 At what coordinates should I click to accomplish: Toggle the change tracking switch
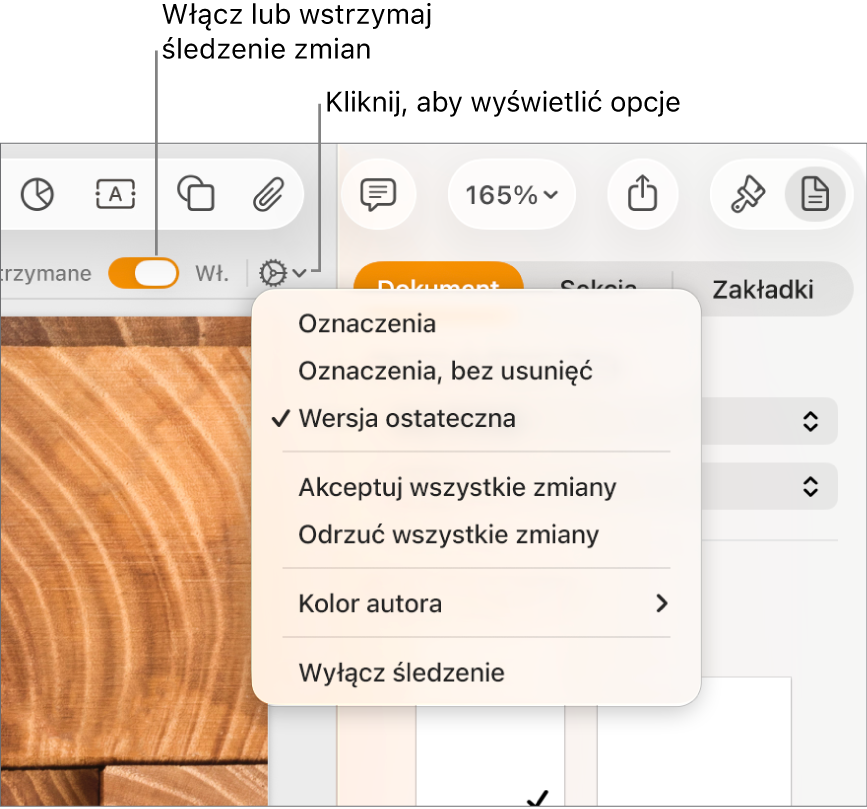coord(144,273)
